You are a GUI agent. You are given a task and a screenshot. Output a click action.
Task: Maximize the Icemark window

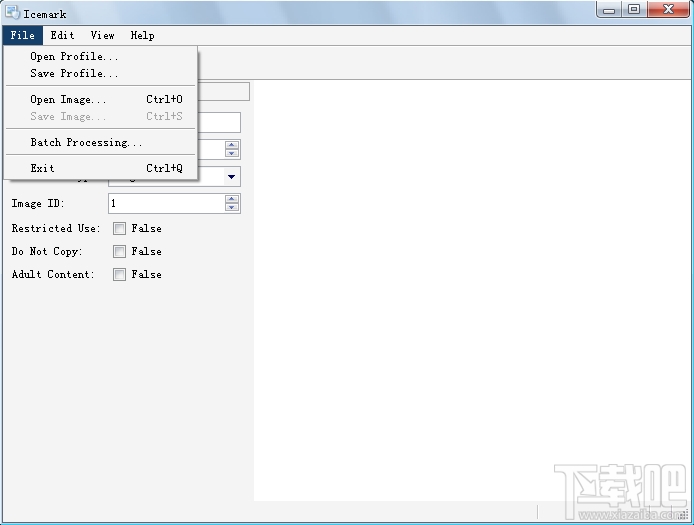pyautogui.click(x=634, y=10)
